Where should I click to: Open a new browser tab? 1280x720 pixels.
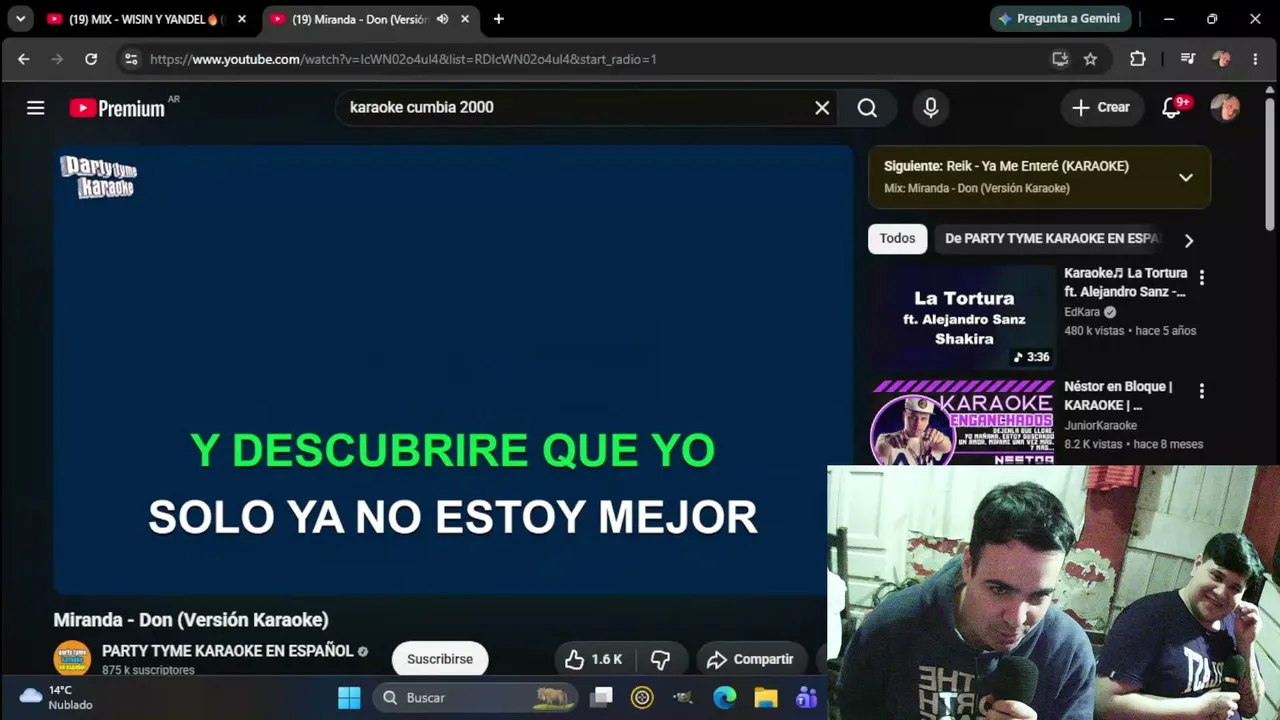point(498,19)
